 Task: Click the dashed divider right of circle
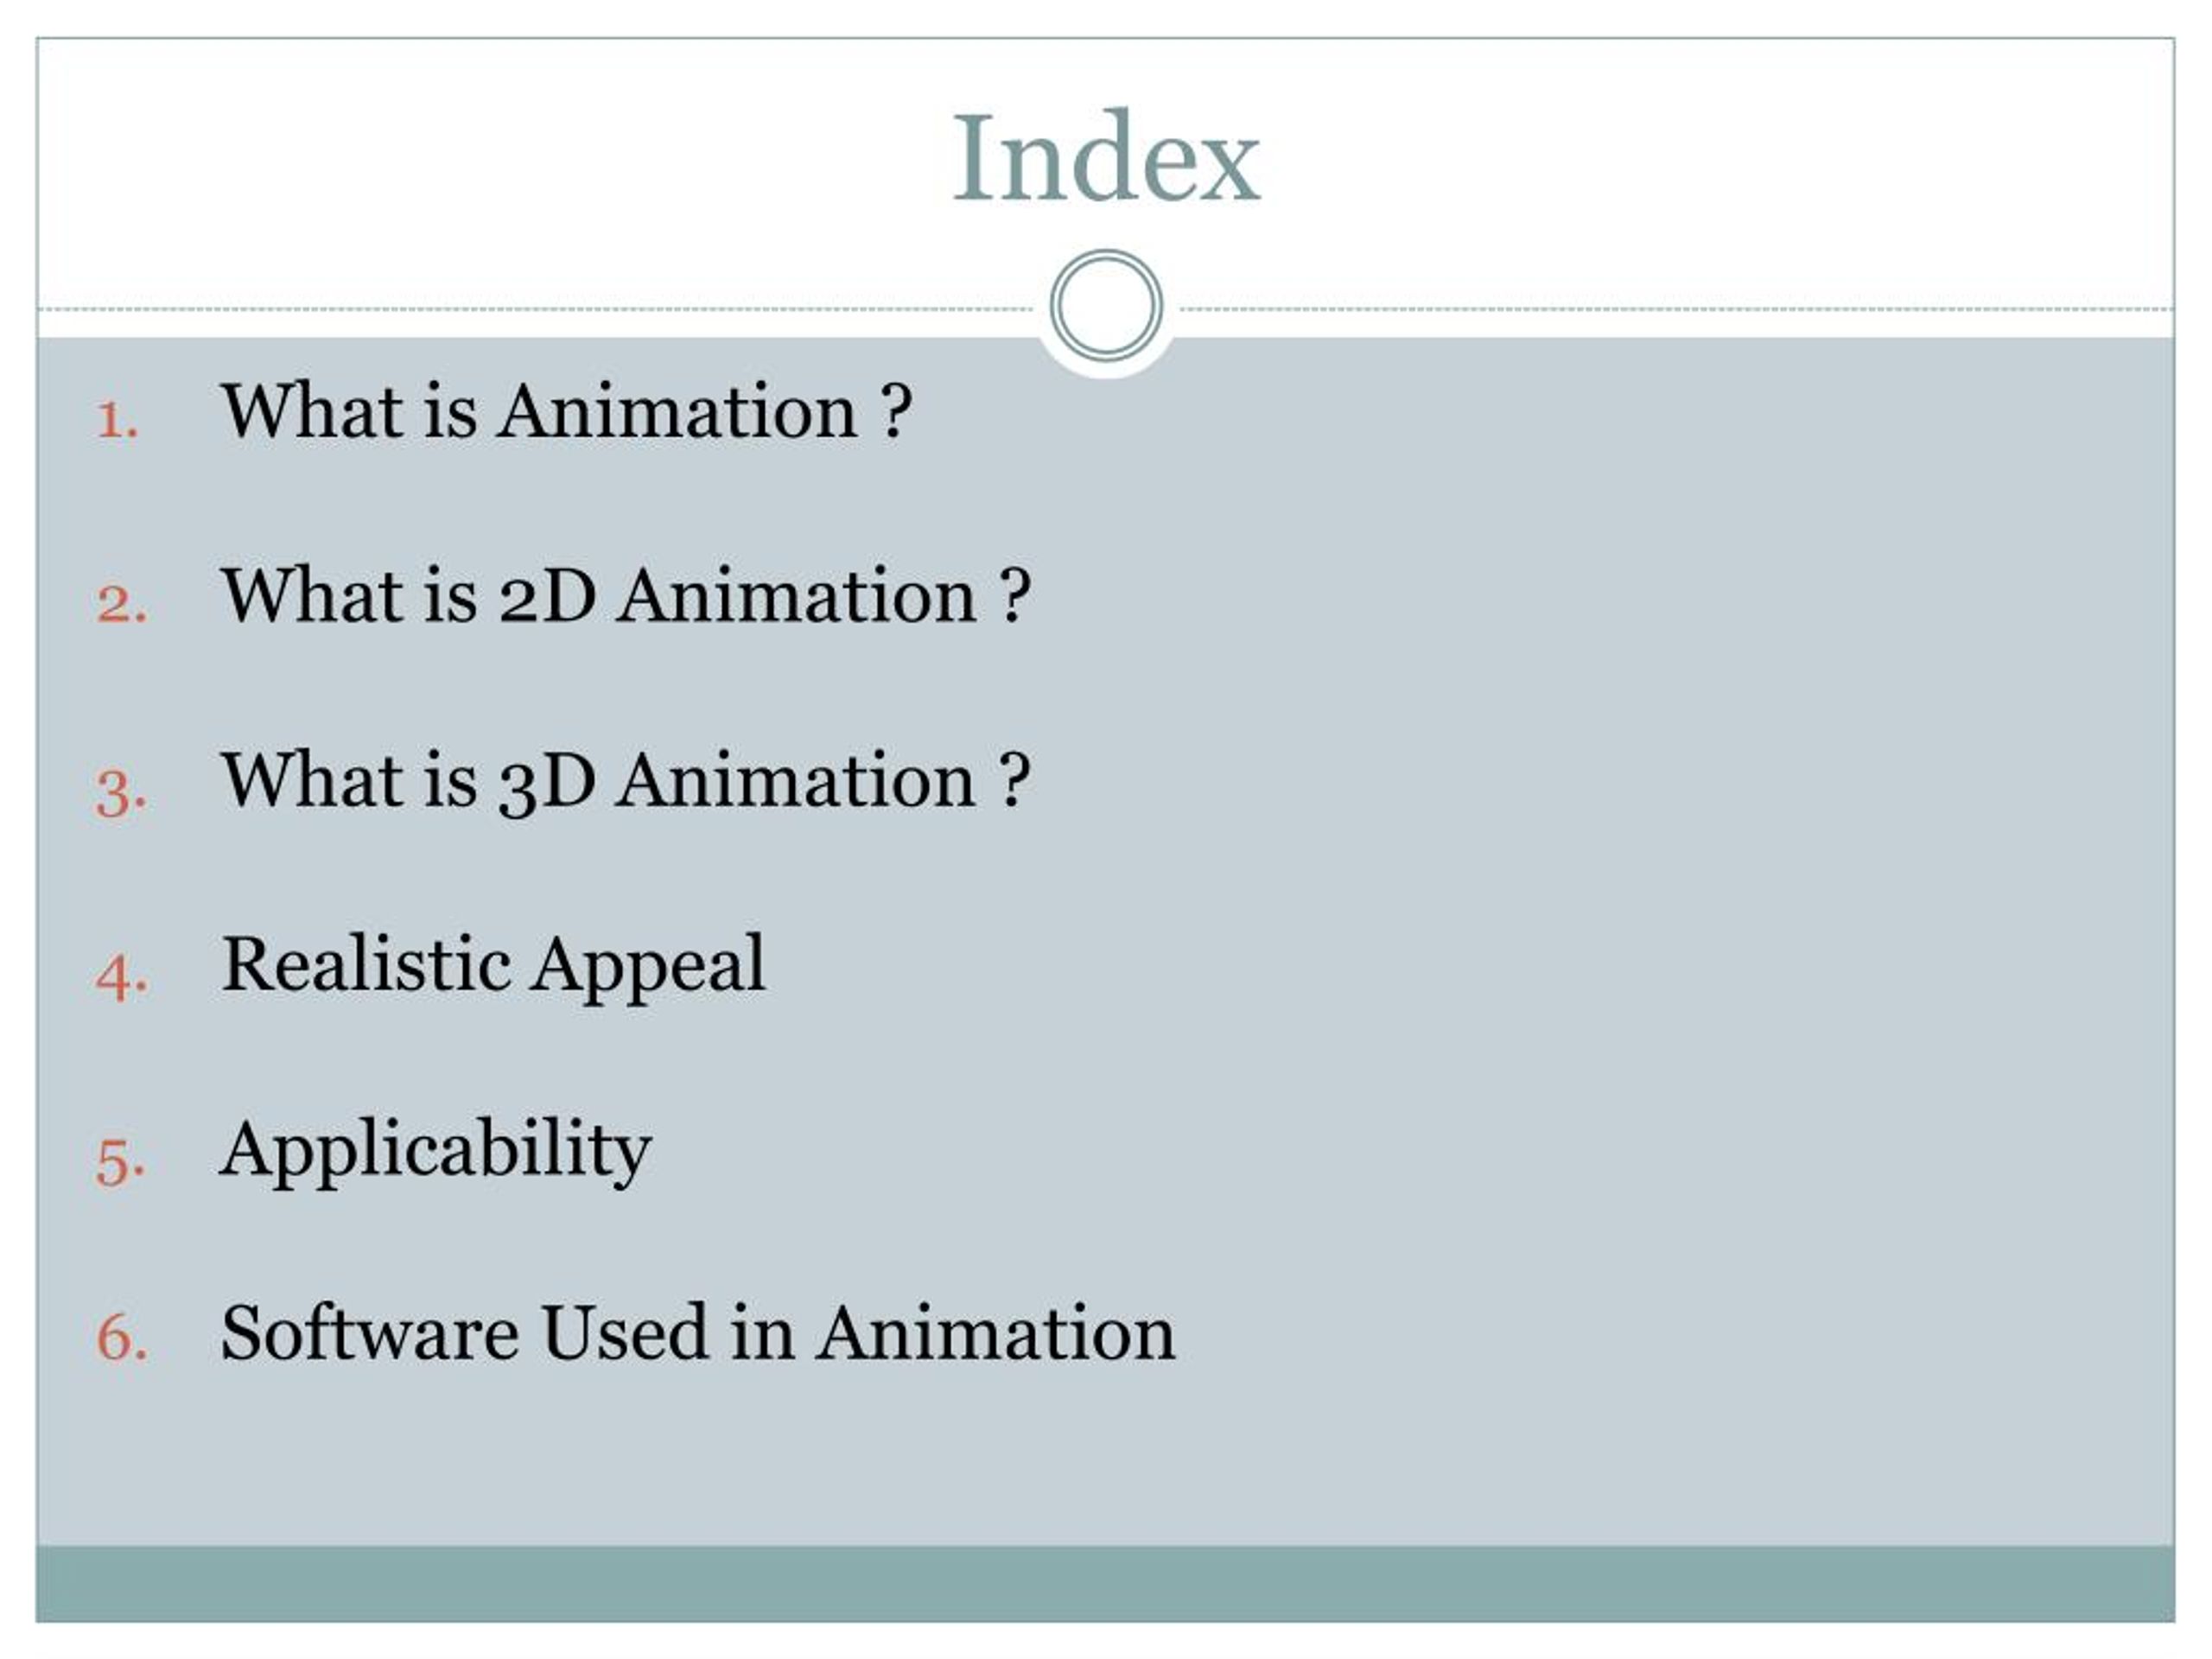pyautogui.click(x=1677, y=309)
